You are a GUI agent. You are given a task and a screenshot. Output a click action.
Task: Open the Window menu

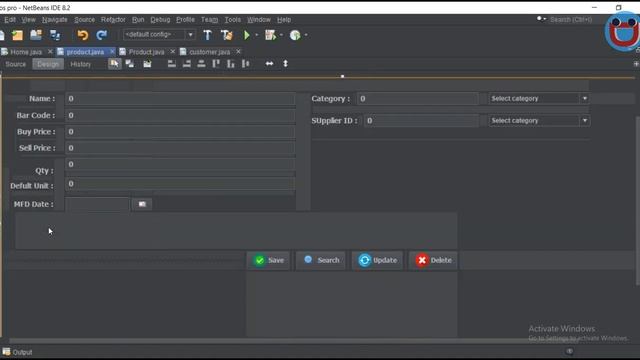click(x=259, y=20)
